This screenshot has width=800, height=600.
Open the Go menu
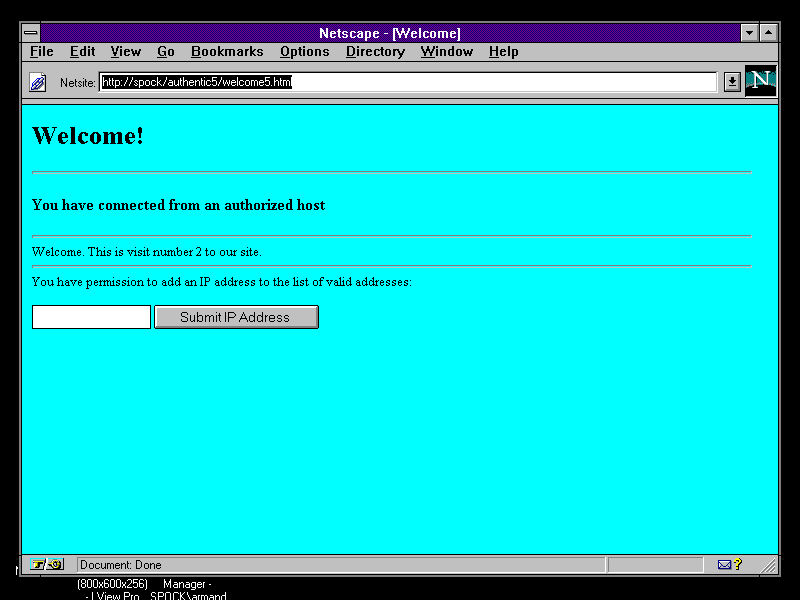click(x=166, y=52)
